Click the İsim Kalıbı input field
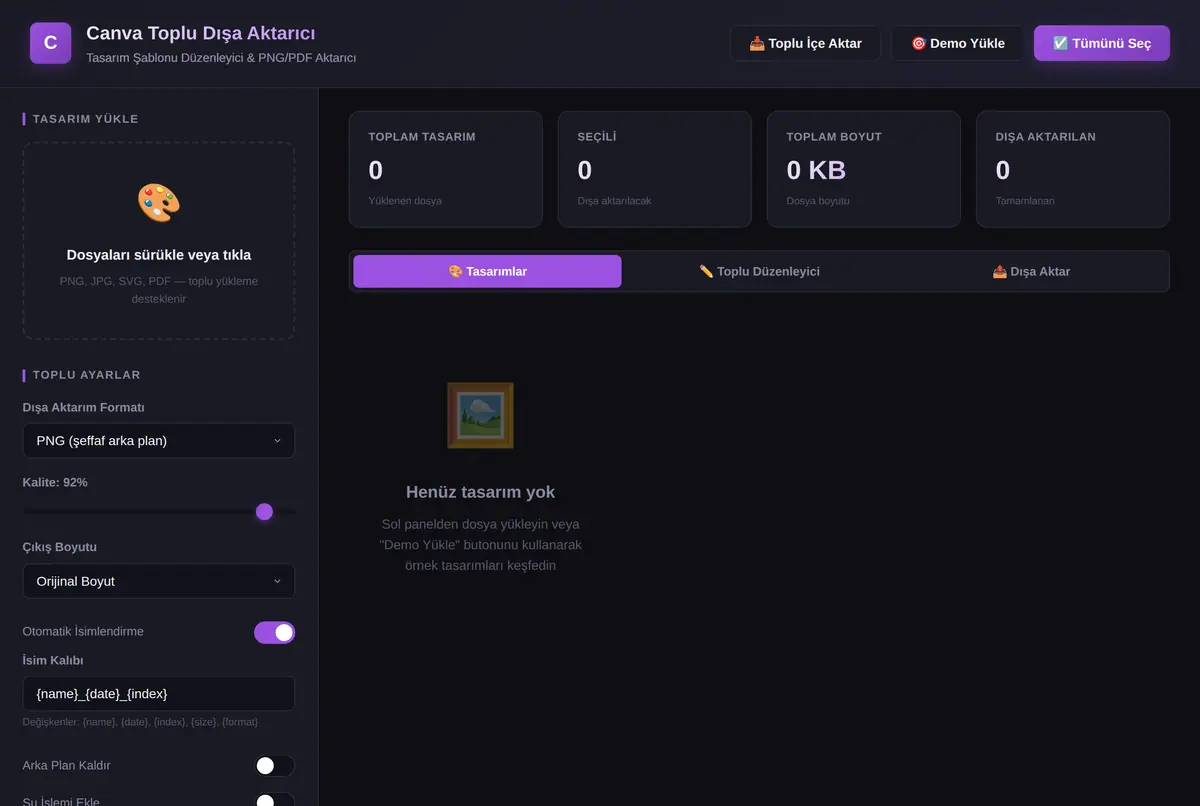The image size is (1200, 806). 159,693
